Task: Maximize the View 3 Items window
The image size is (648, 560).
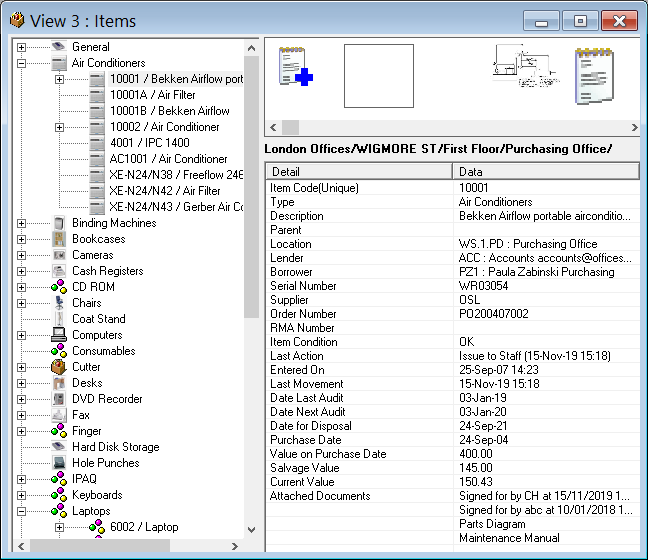Action: pyautogui.click(x=580, y=21)
